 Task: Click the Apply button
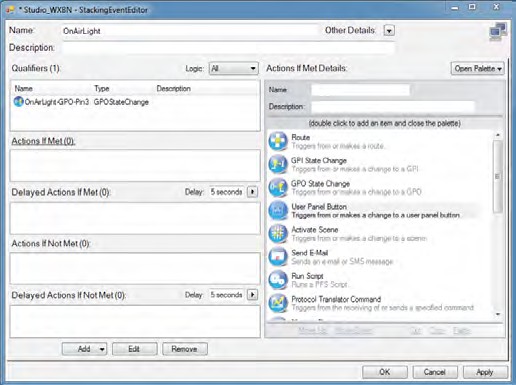point(485,372)
